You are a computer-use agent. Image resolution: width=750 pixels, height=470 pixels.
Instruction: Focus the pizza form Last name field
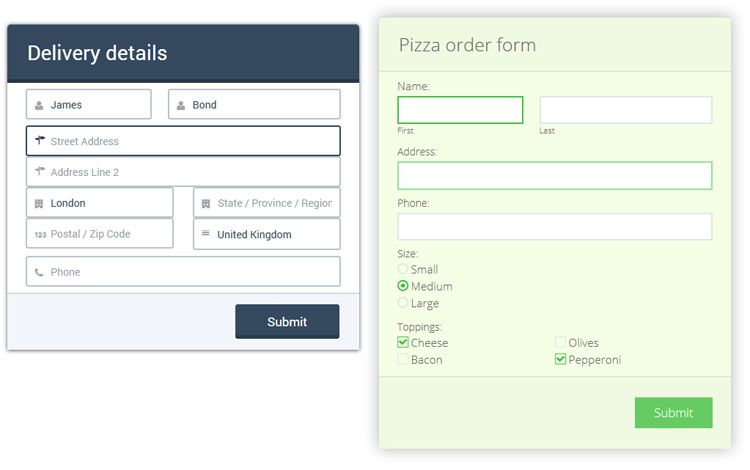626,110
